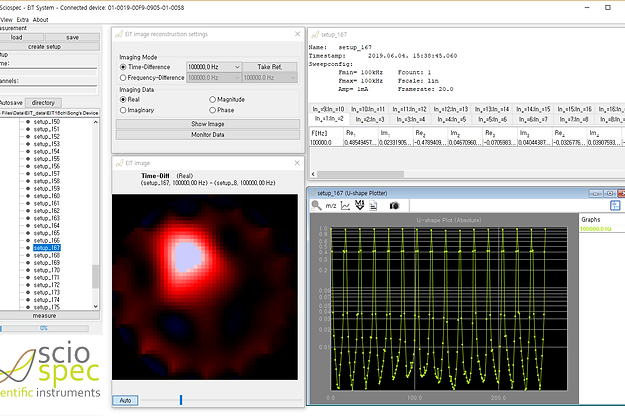This screenshot has height=416, width=625.
Task: Click the line chart icon in plotter toolbar
Action: click(346, 205)
